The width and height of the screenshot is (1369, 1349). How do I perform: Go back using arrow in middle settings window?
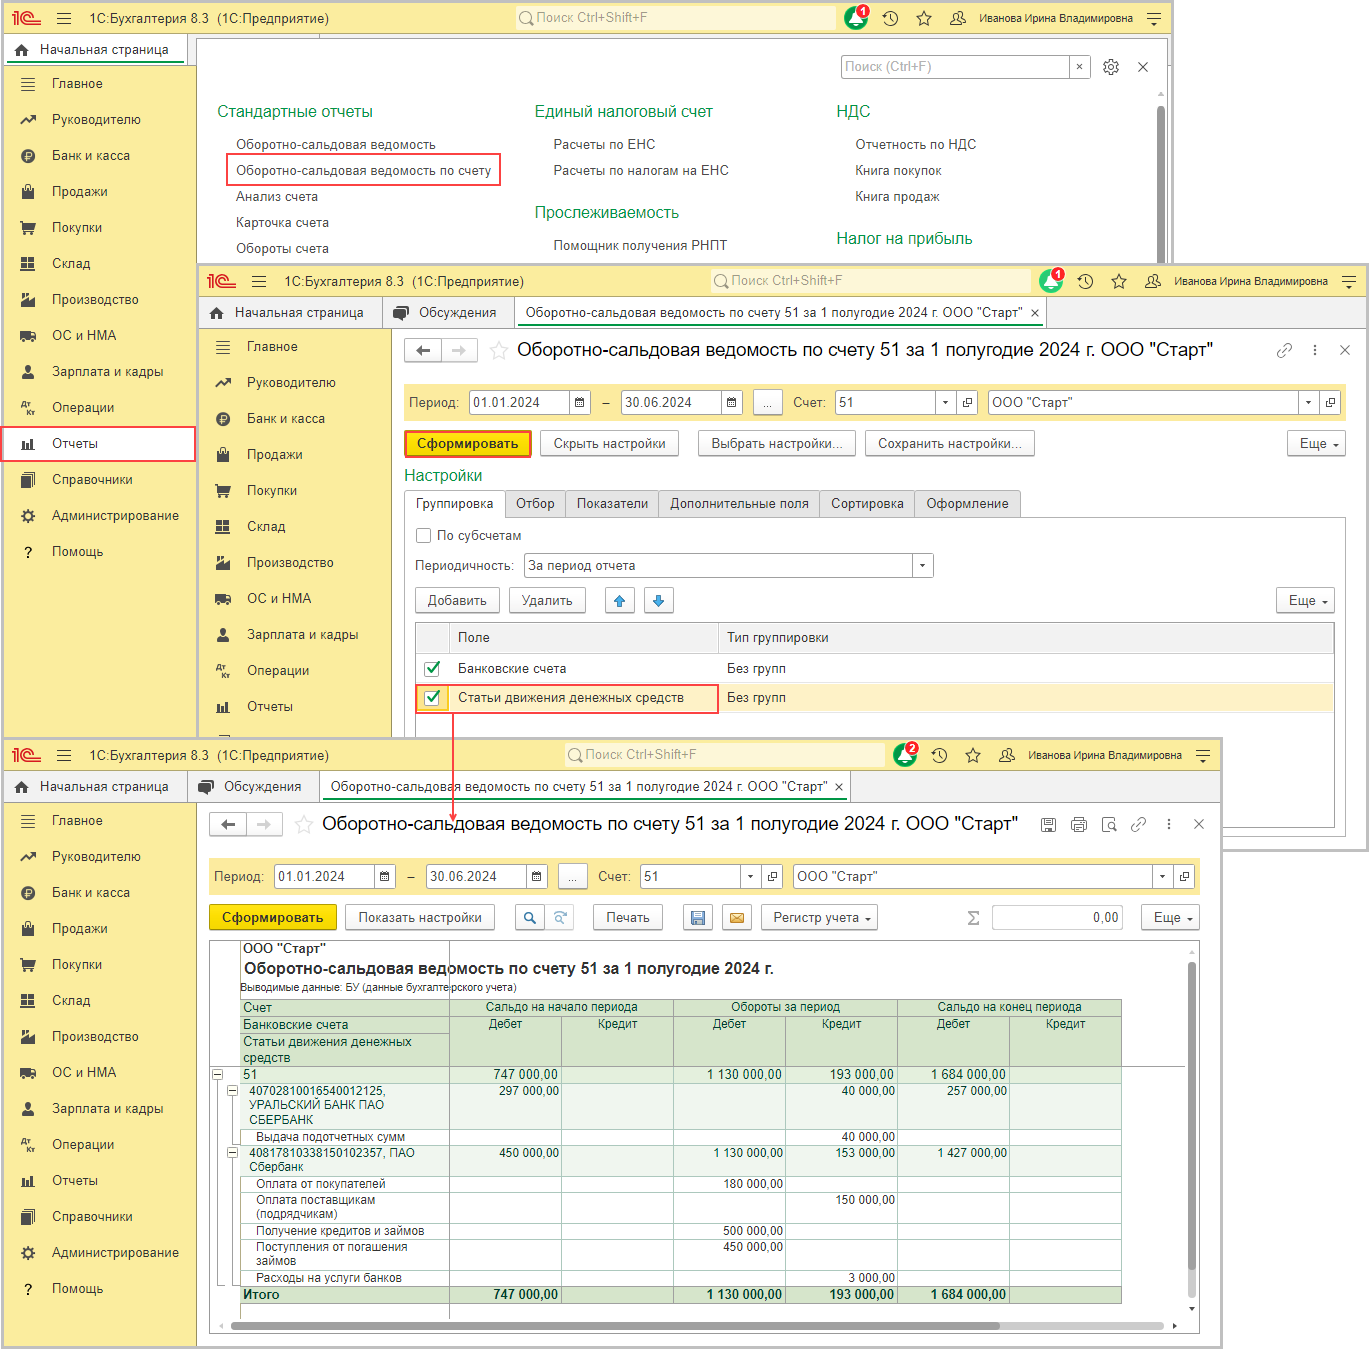tap(423, 350)
